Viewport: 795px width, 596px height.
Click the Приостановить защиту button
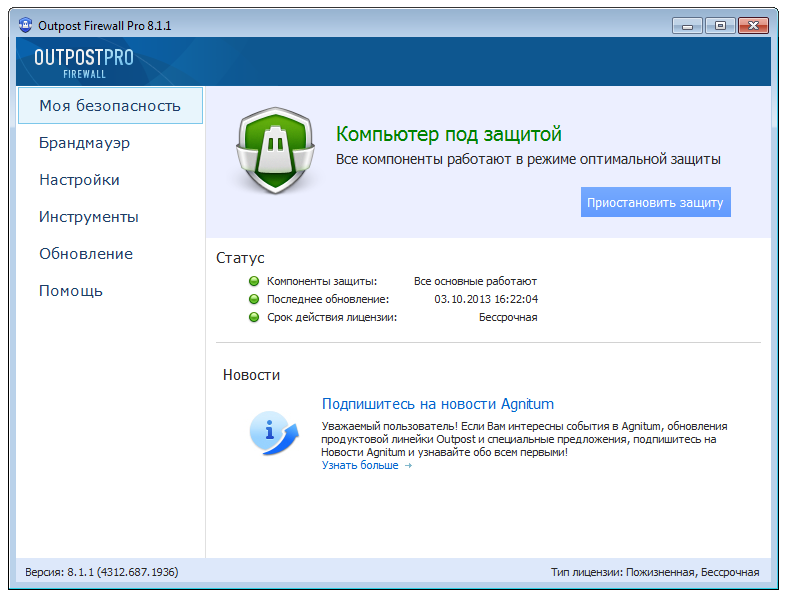click(x=656, y=202)
